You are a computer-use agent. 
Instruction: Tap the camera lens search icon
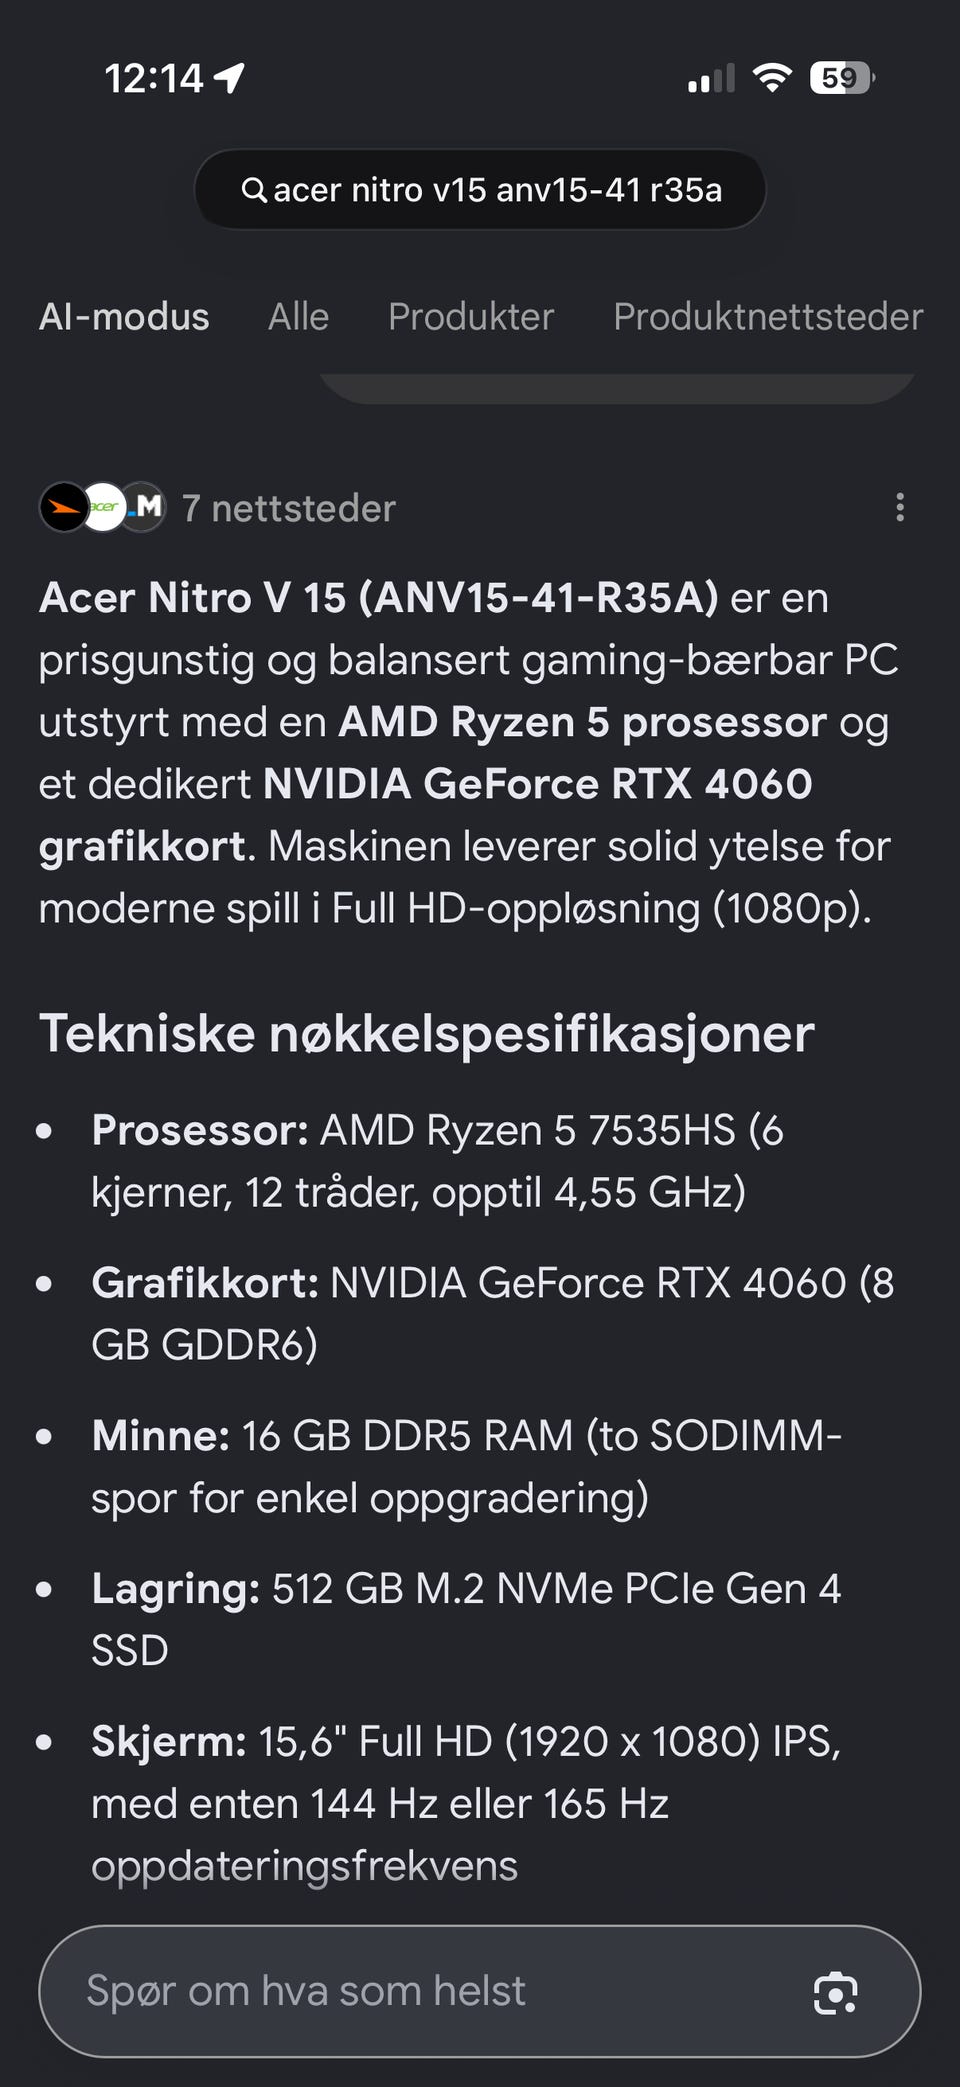tap(835, 1992)
